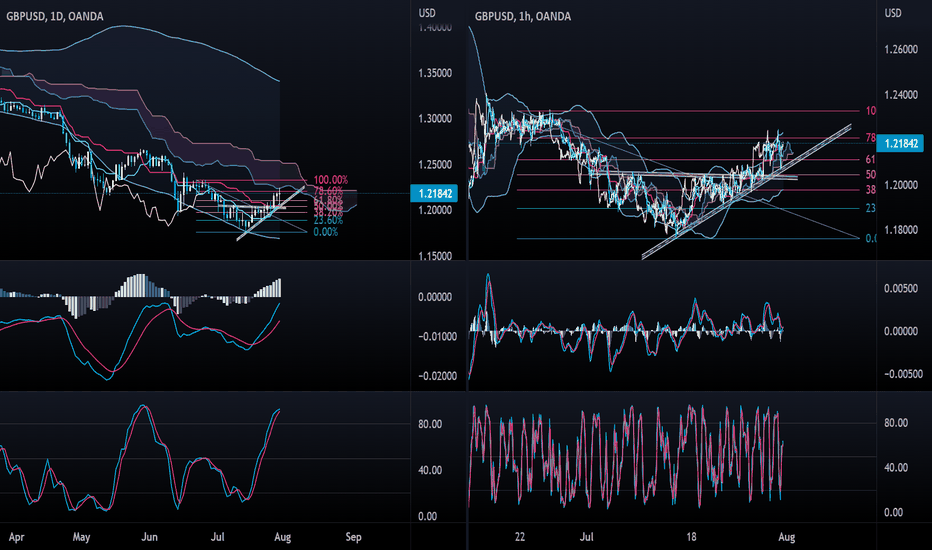This screenshot has width=932, height=550.
Task: Select the 78.60% Fibonacci label on daily chart
Action: coord(328,191)
